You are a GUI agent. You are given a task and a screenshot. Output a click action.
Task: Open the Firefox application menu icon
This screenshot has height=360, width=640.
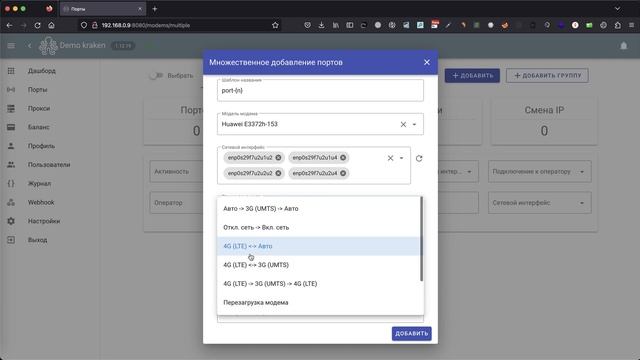point(631,25)
